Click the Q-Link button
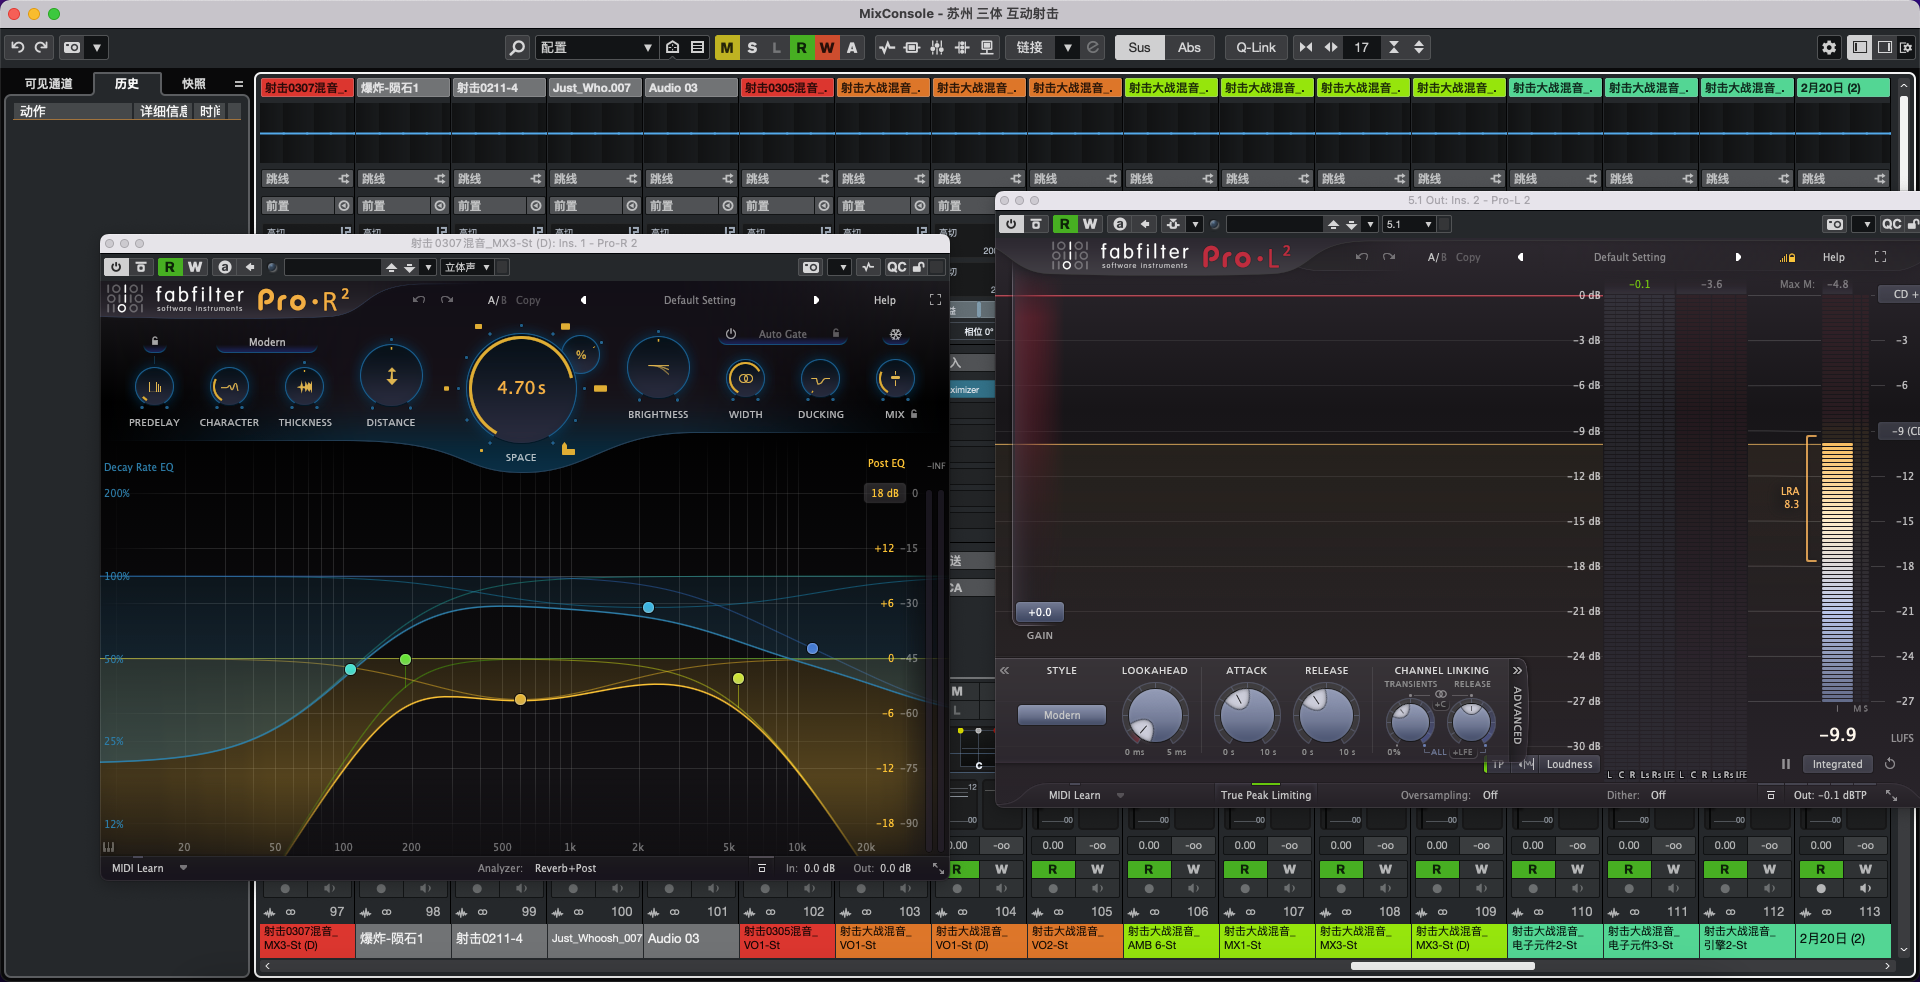 (x=1255, y=47)
